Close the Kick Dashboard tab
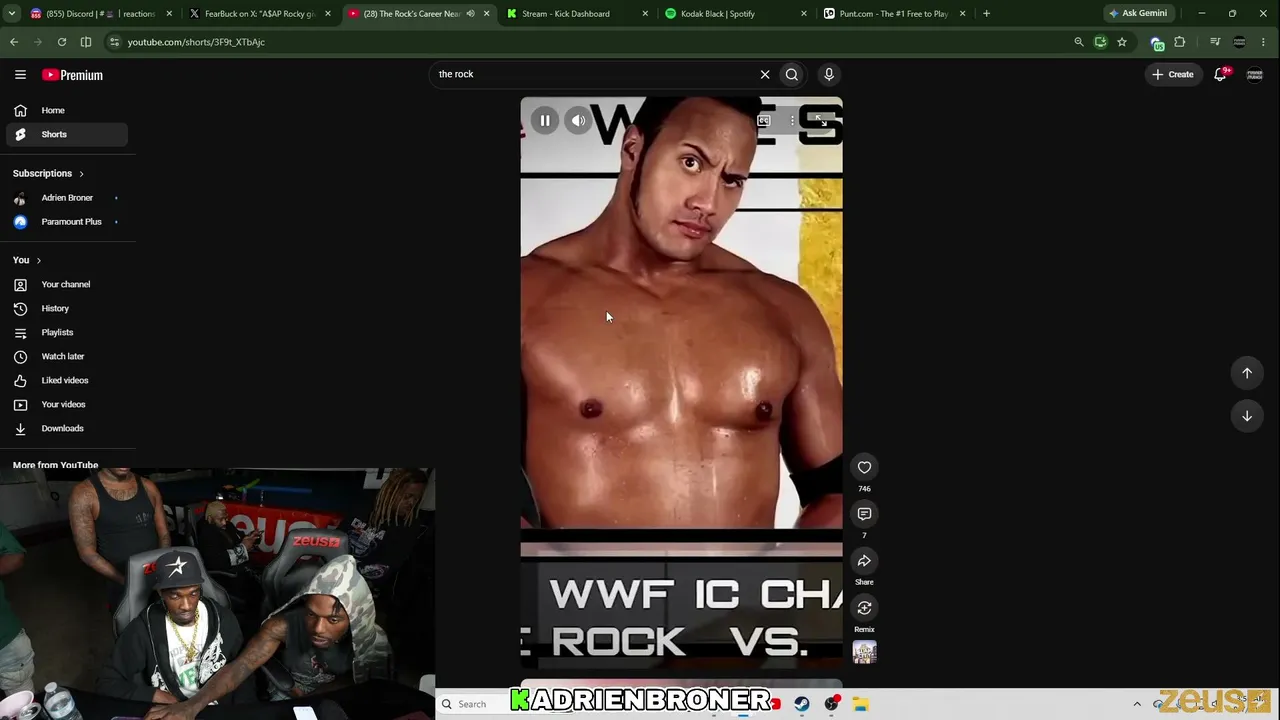This screenshot has height=720, width=1280. click(x=645, y=14)
